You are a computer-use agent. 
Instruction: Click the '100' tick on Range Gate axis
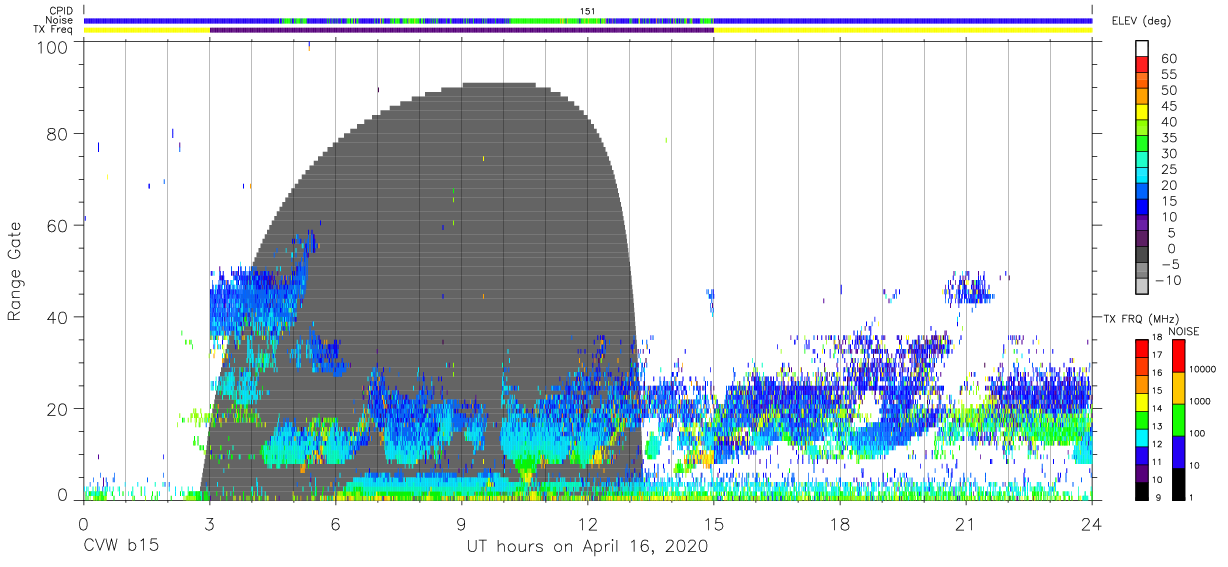point(55,46)
